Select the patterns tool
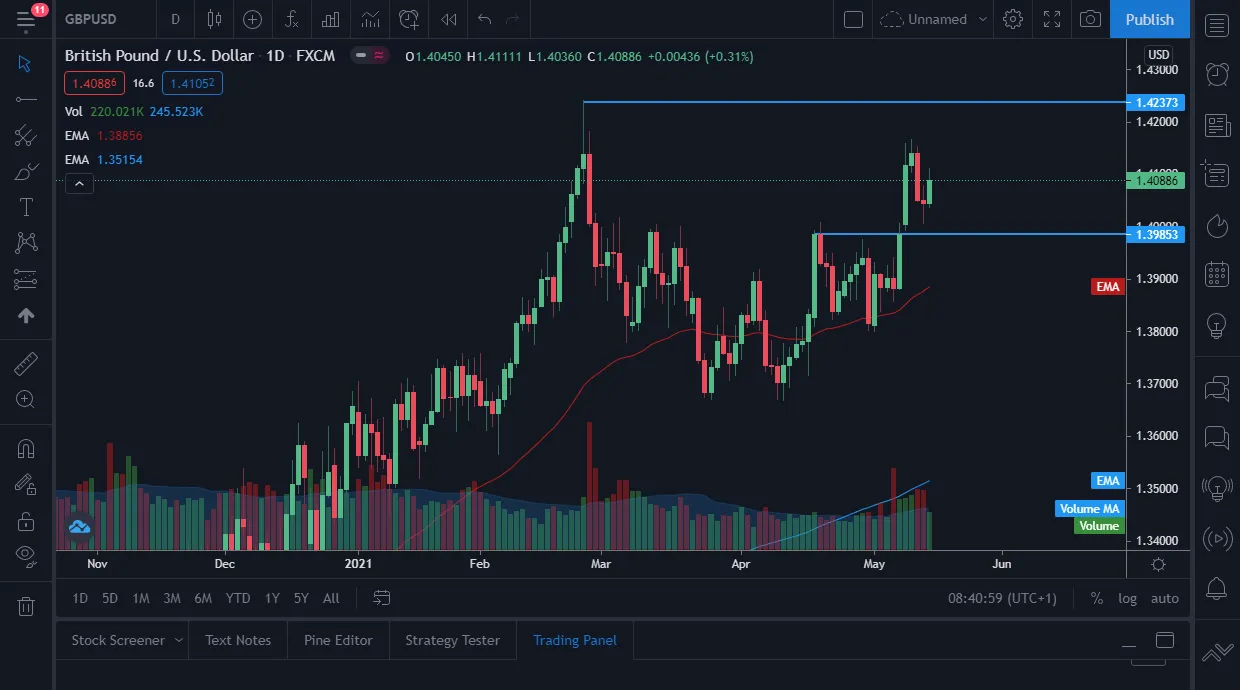Screen dimensions: 1240x690 [26, 243]
